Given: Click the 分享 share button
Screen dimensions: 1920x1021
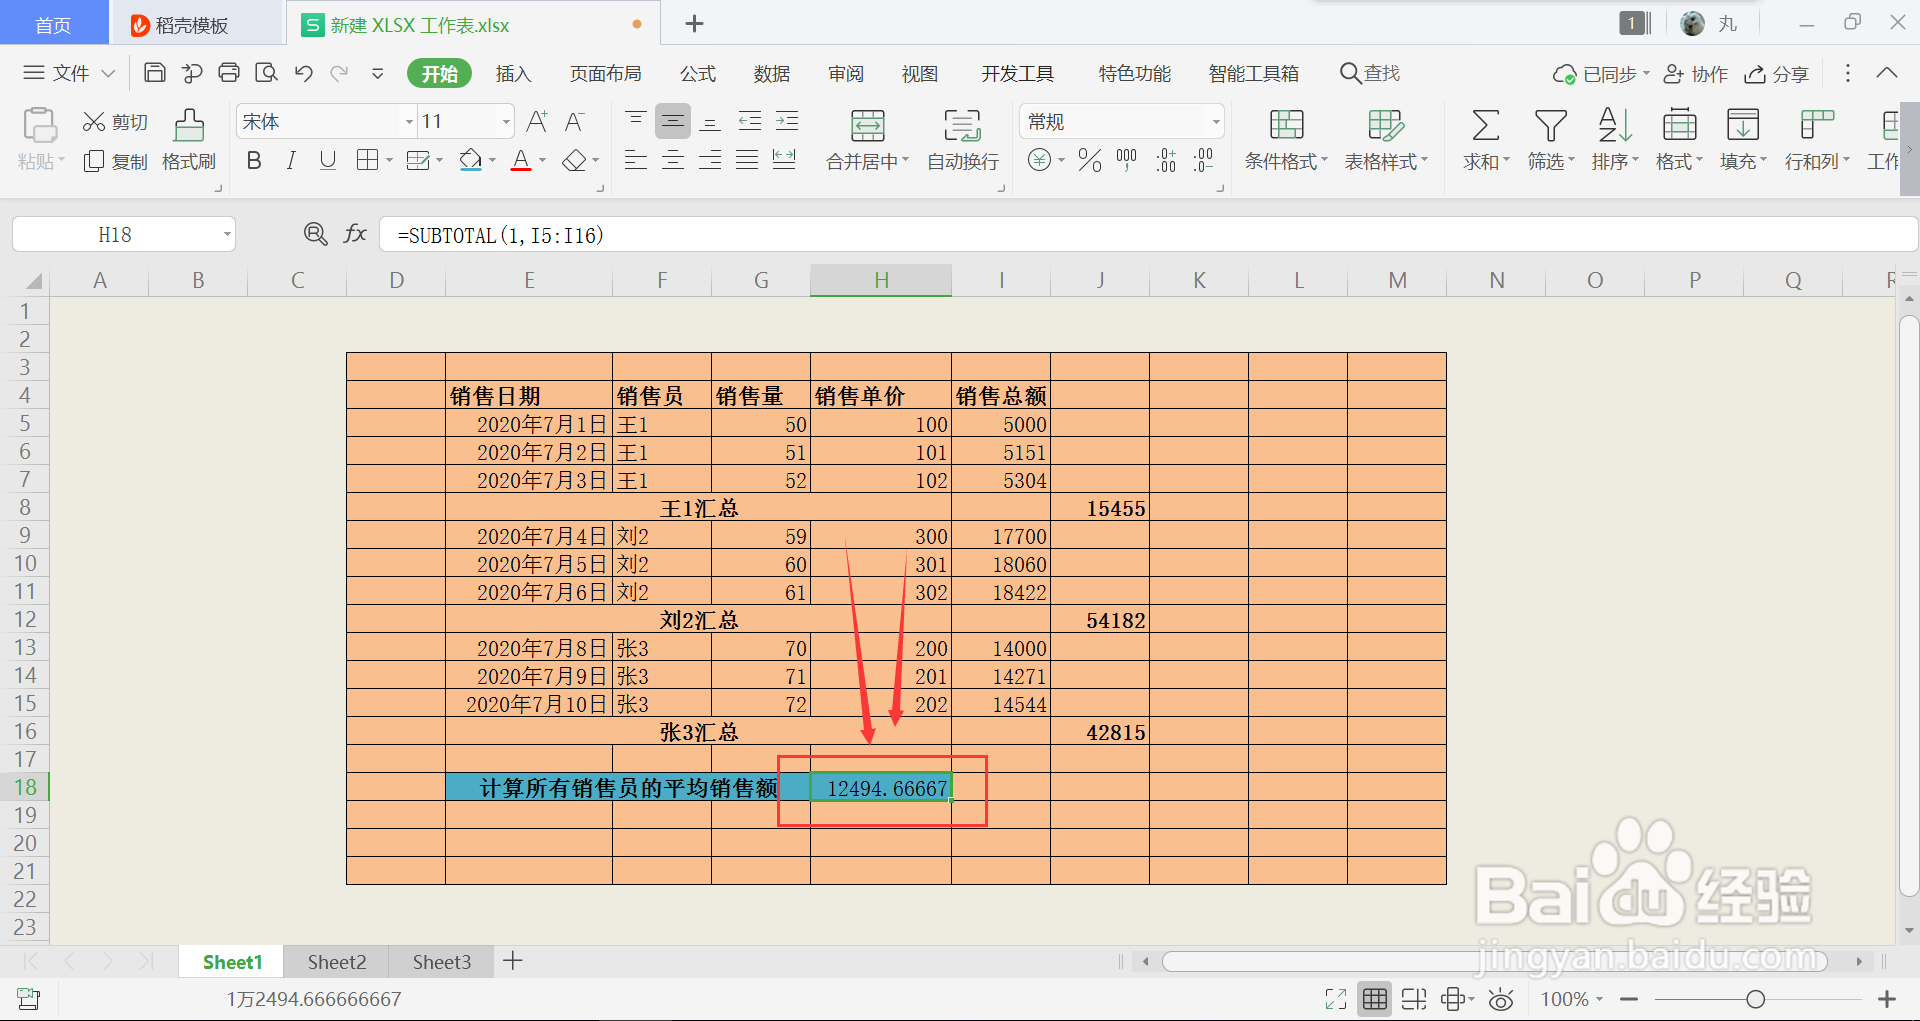Looking at the screenshot, I should click(1777, 74).
